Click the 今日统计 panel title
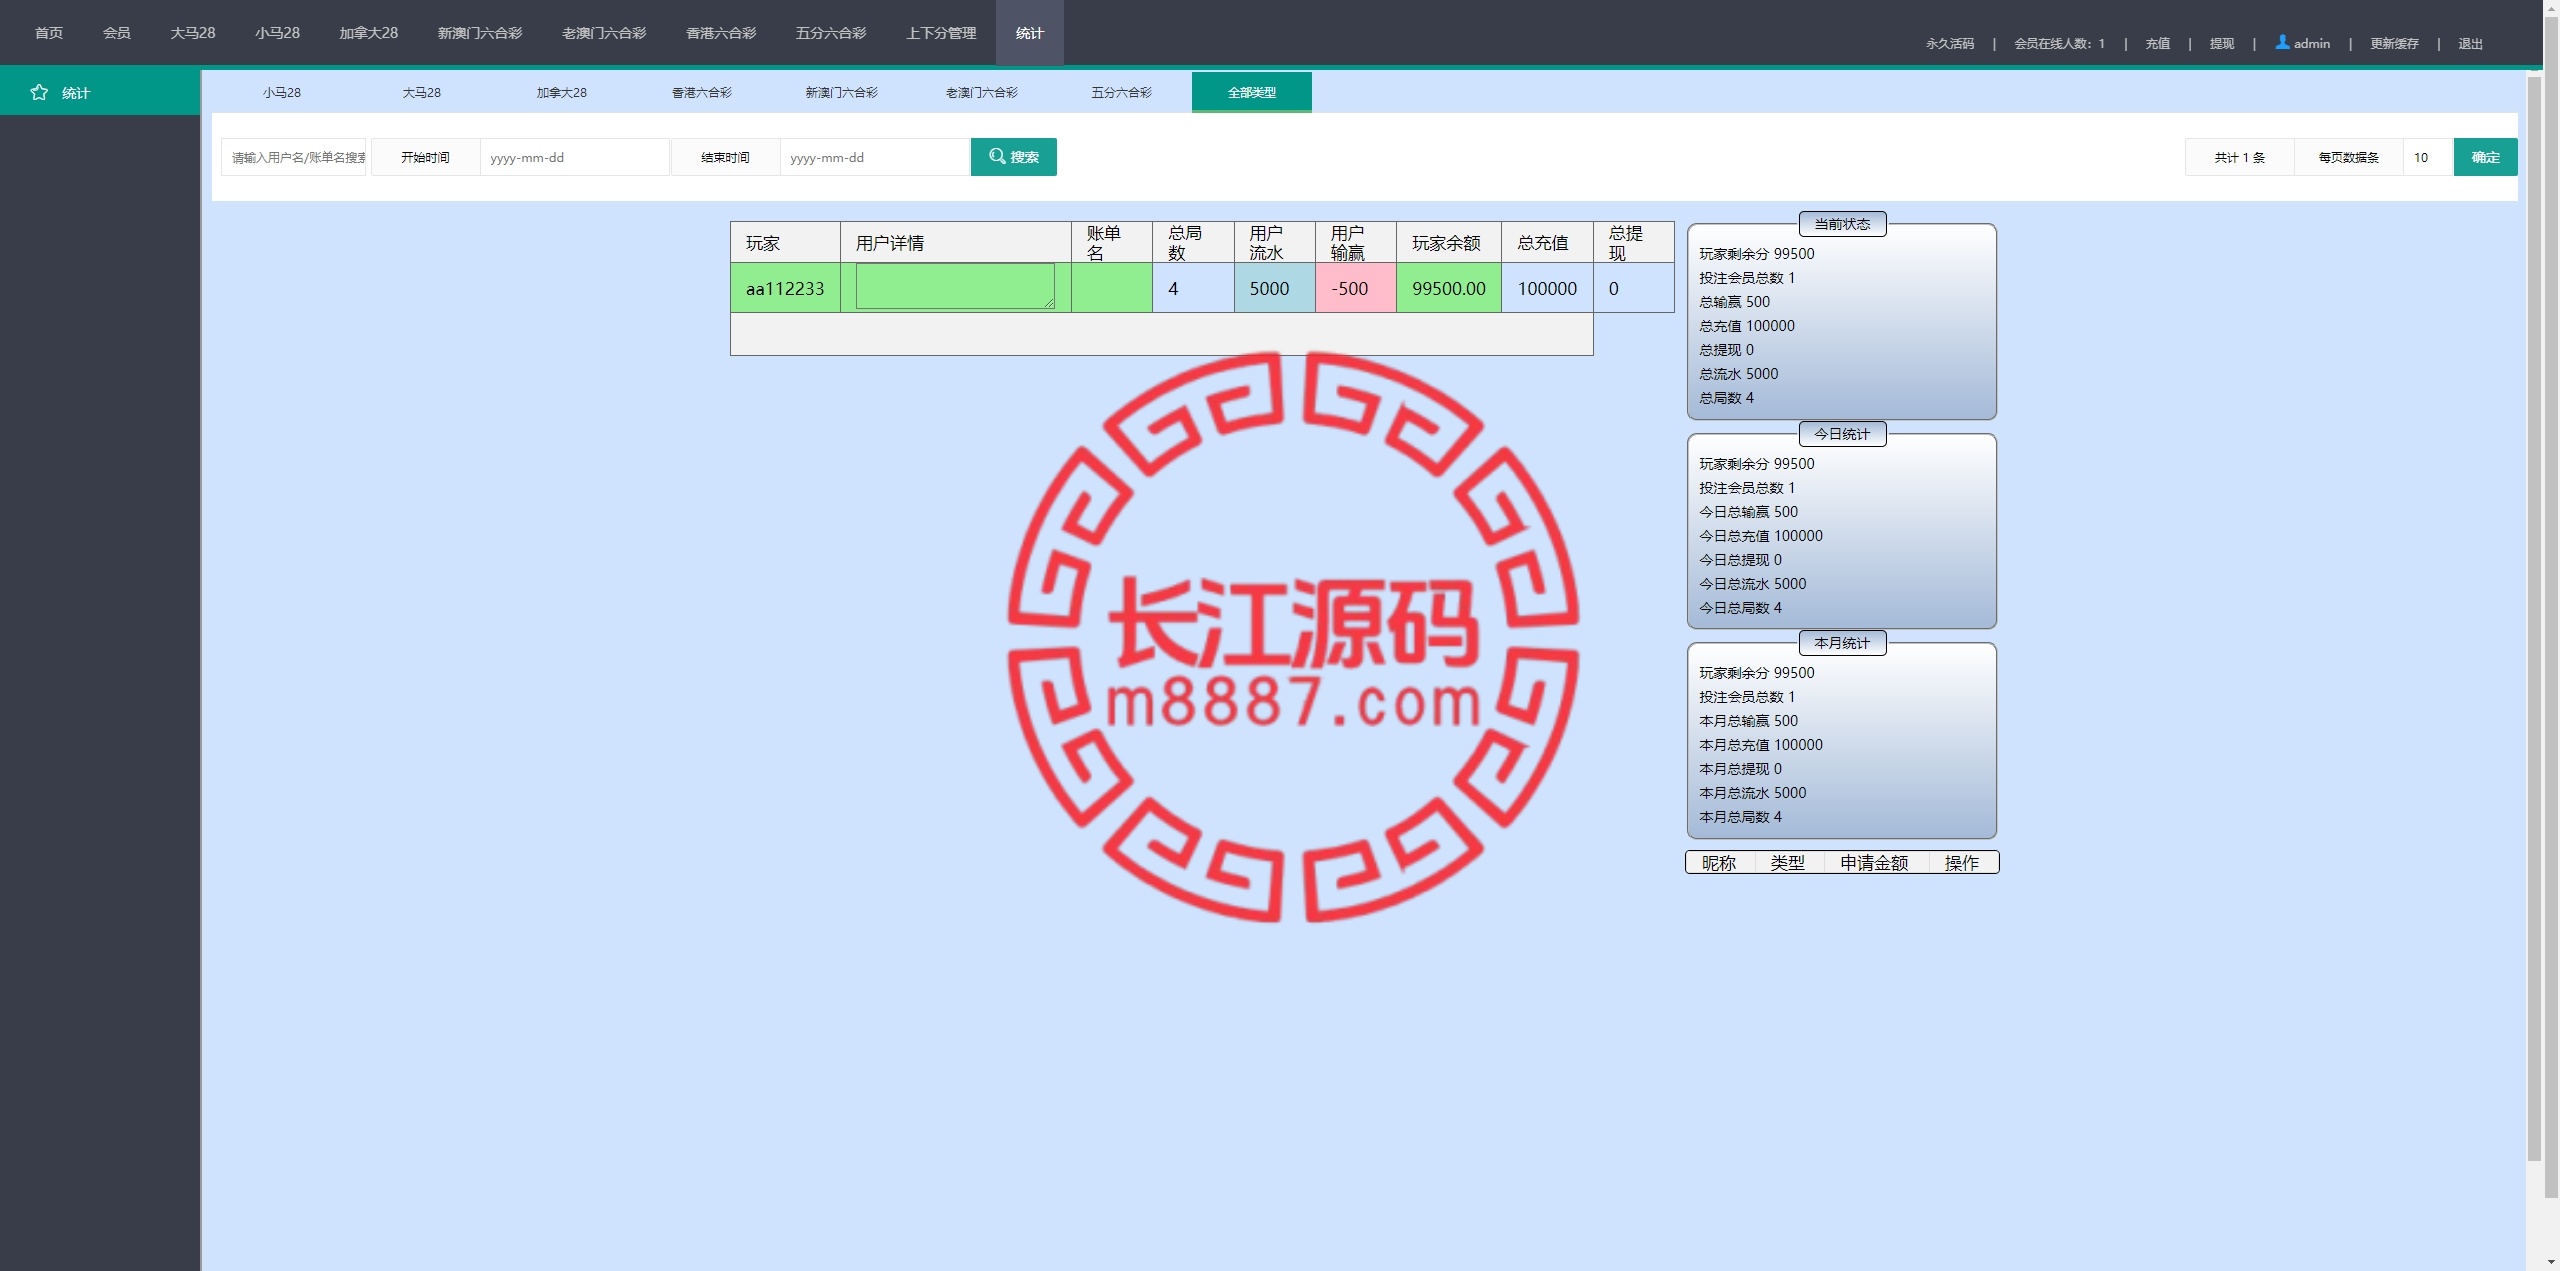 tap(1842, 434)
